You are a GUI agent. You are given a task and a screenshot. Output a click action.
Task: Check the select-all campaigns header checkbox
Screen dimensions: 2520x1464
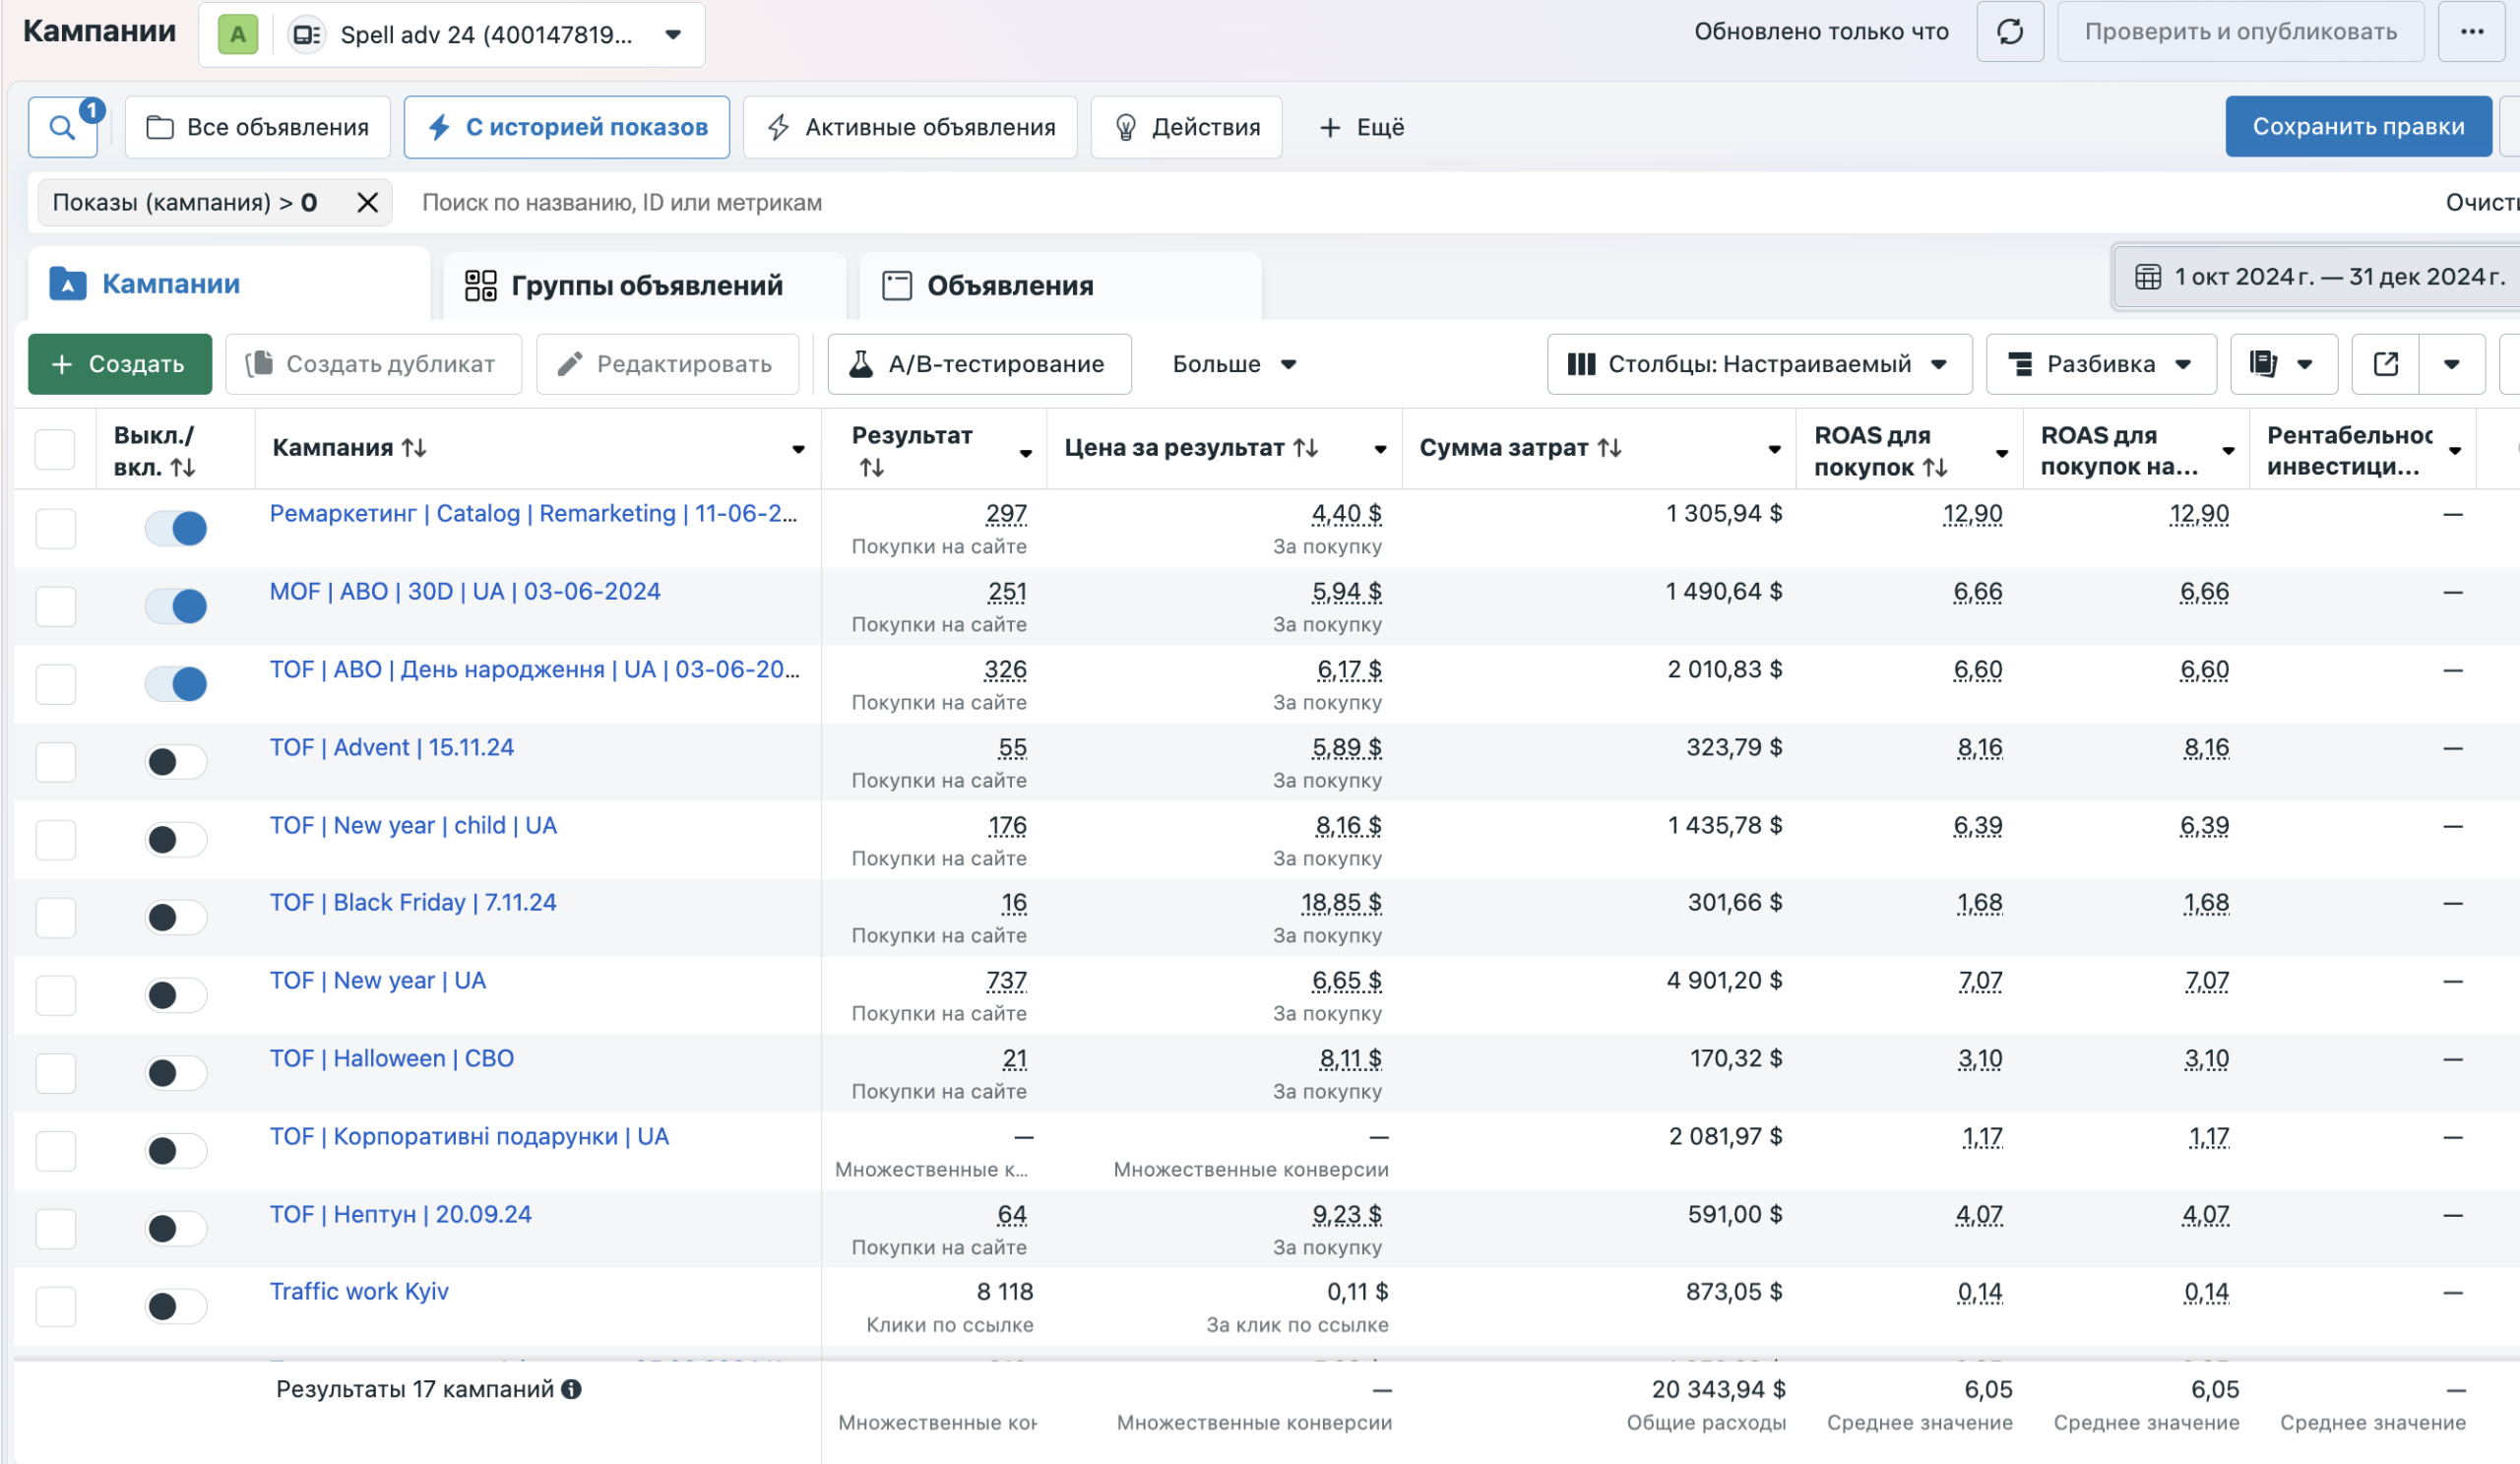pos(55,449)
